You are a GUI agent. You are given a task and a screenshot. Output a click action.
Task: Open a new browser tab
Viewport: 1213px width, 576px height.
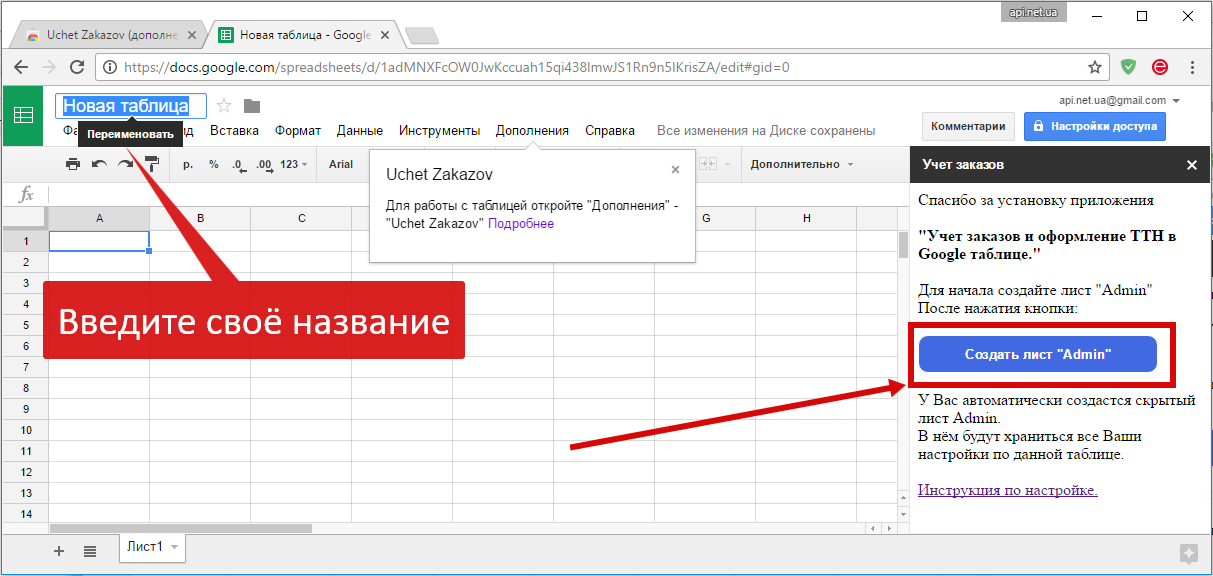click(422, 36)
